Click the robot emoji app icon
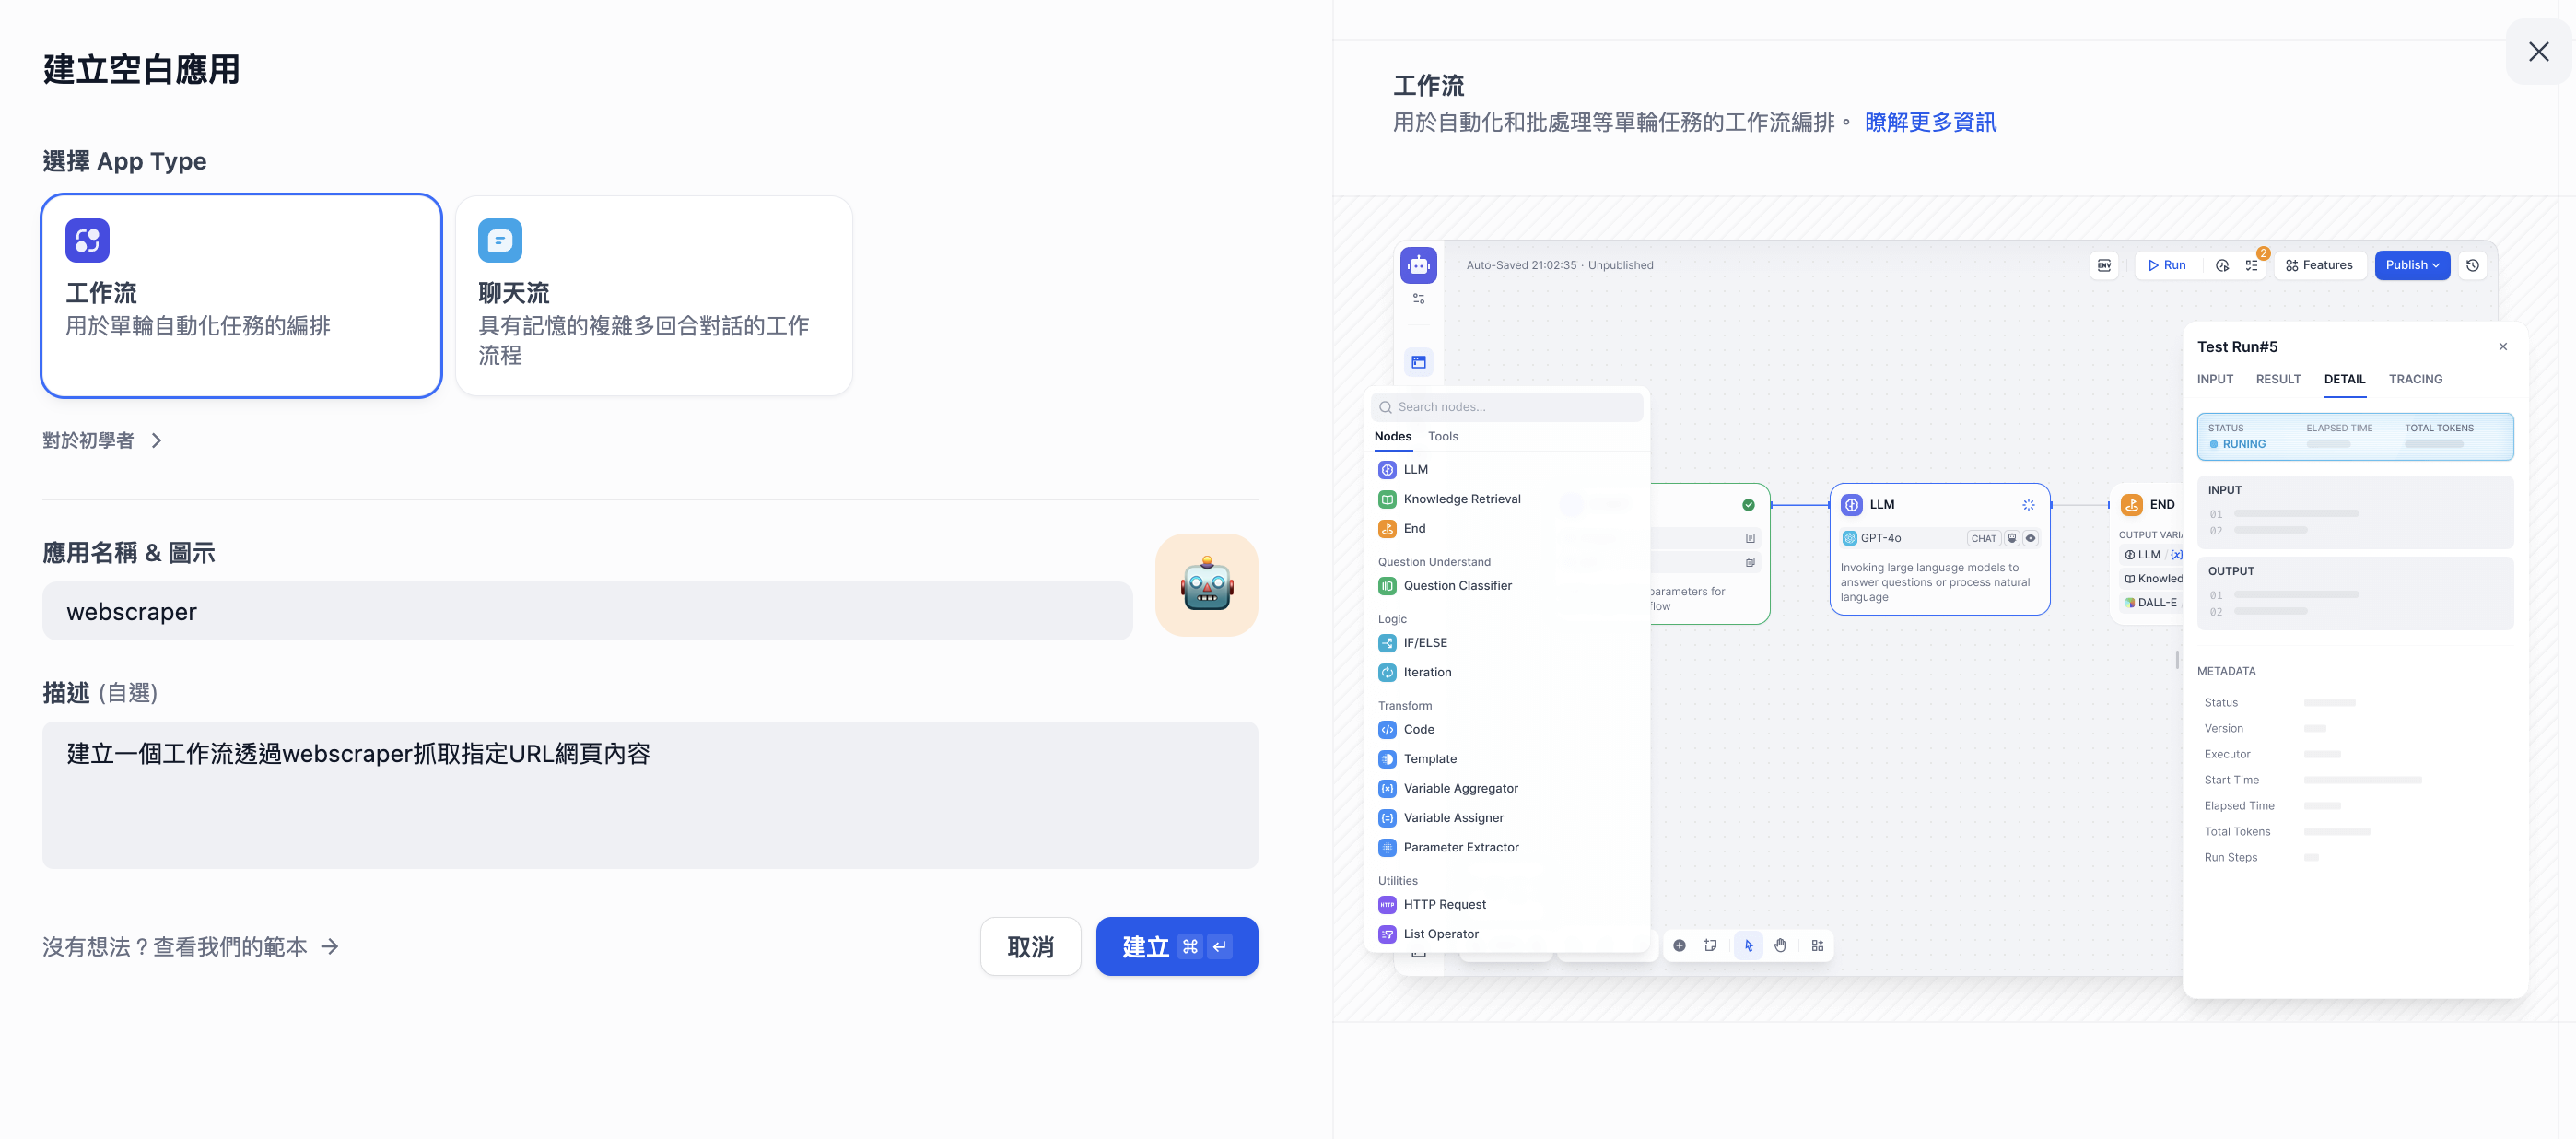Screen dimensions: 2576x1139 pyautogui.click(x=1206, y=585)
